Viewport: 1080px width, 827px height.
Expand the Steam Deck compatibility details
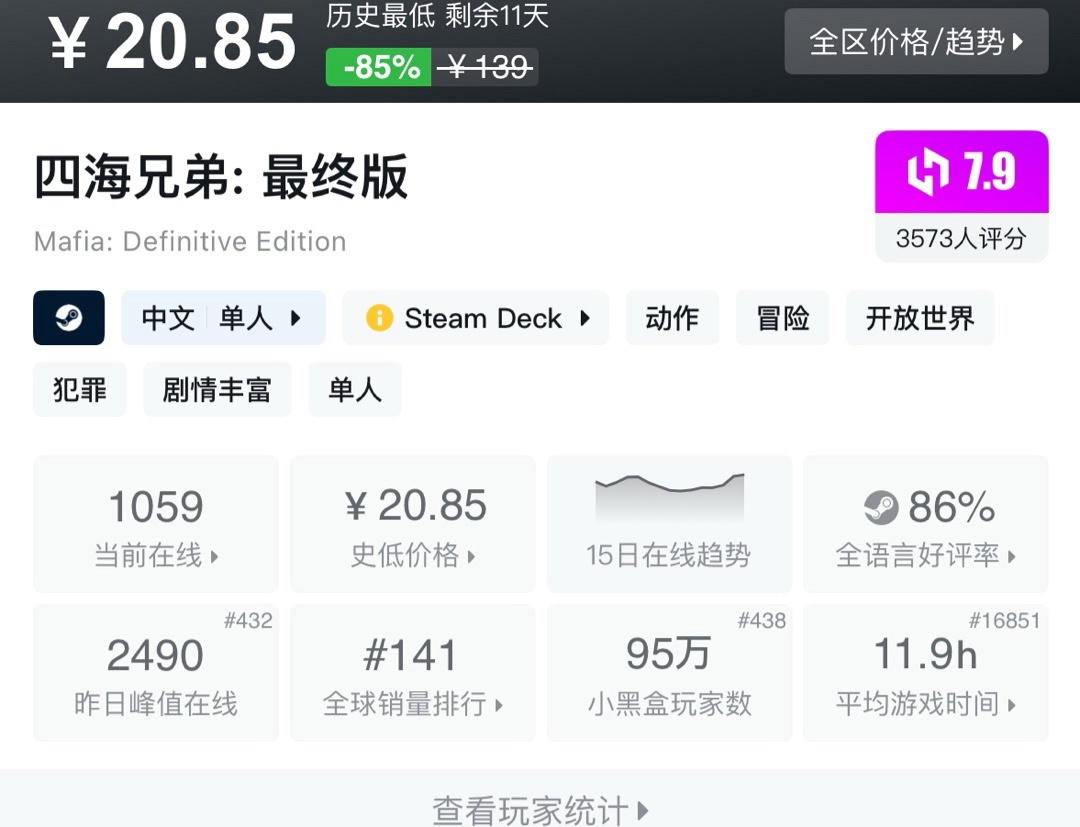[476, 318]
